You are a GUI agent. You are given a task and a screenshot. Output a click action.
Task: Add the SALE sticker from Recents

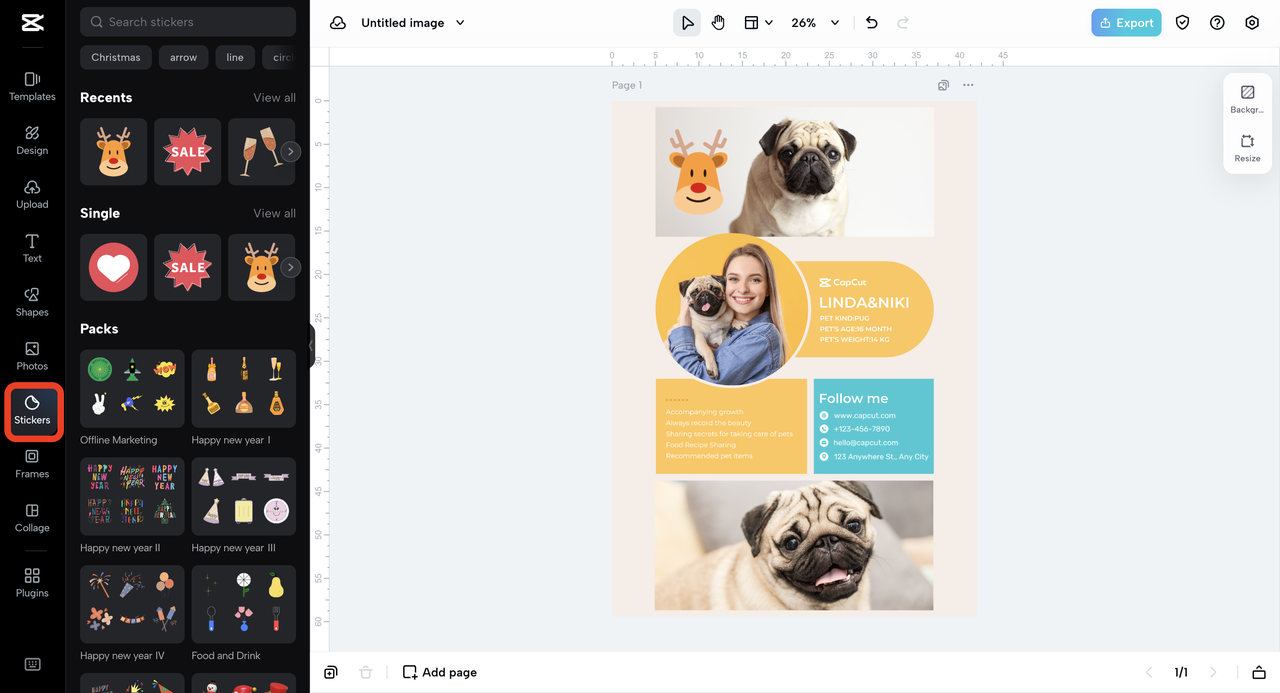pos(187,152)
